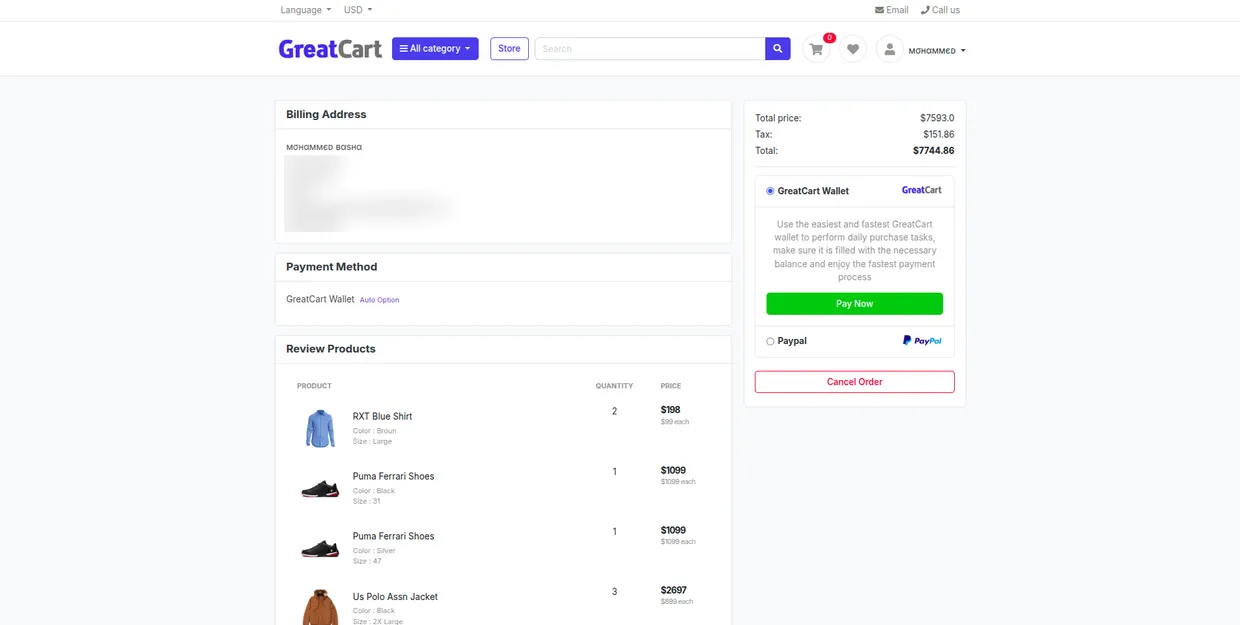Open the Language dropdown

click(306, 10)
